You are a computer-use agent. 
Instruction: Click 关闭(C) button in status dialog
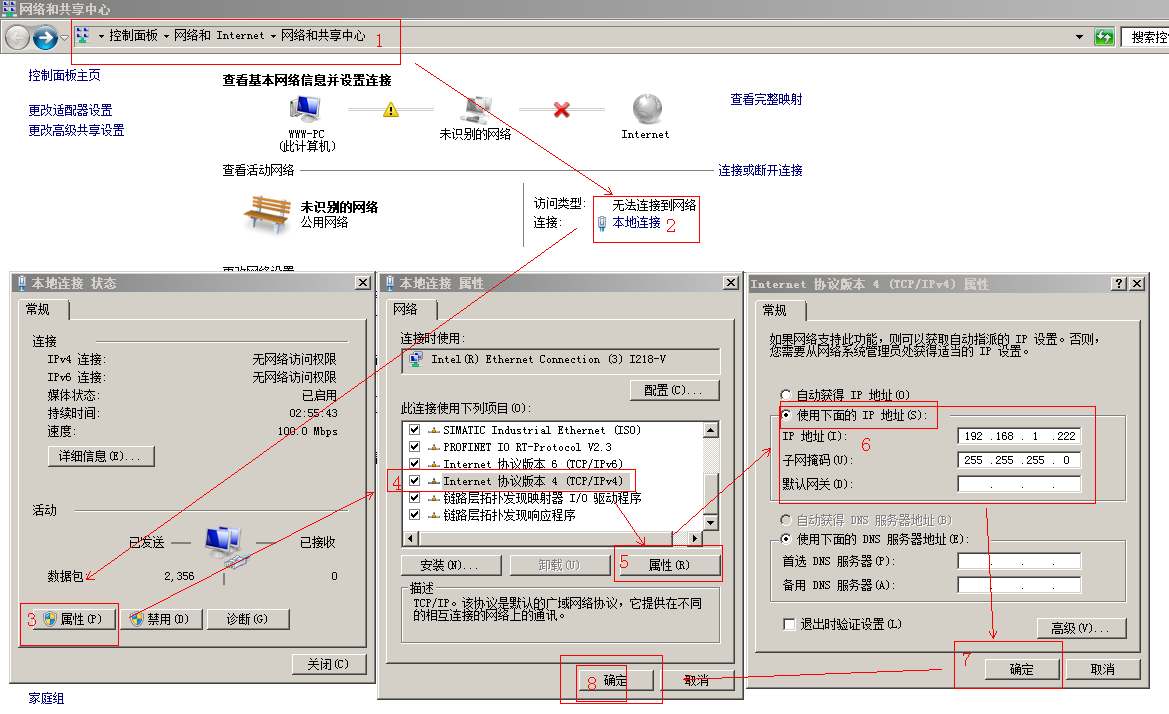pyautogui.click(x=328, y=664)
